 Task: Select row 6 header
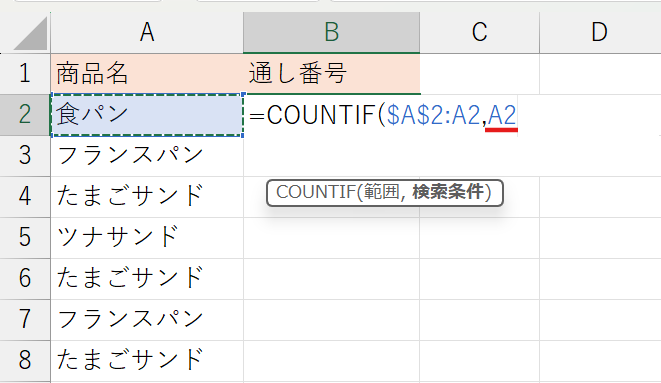point(25,278)
